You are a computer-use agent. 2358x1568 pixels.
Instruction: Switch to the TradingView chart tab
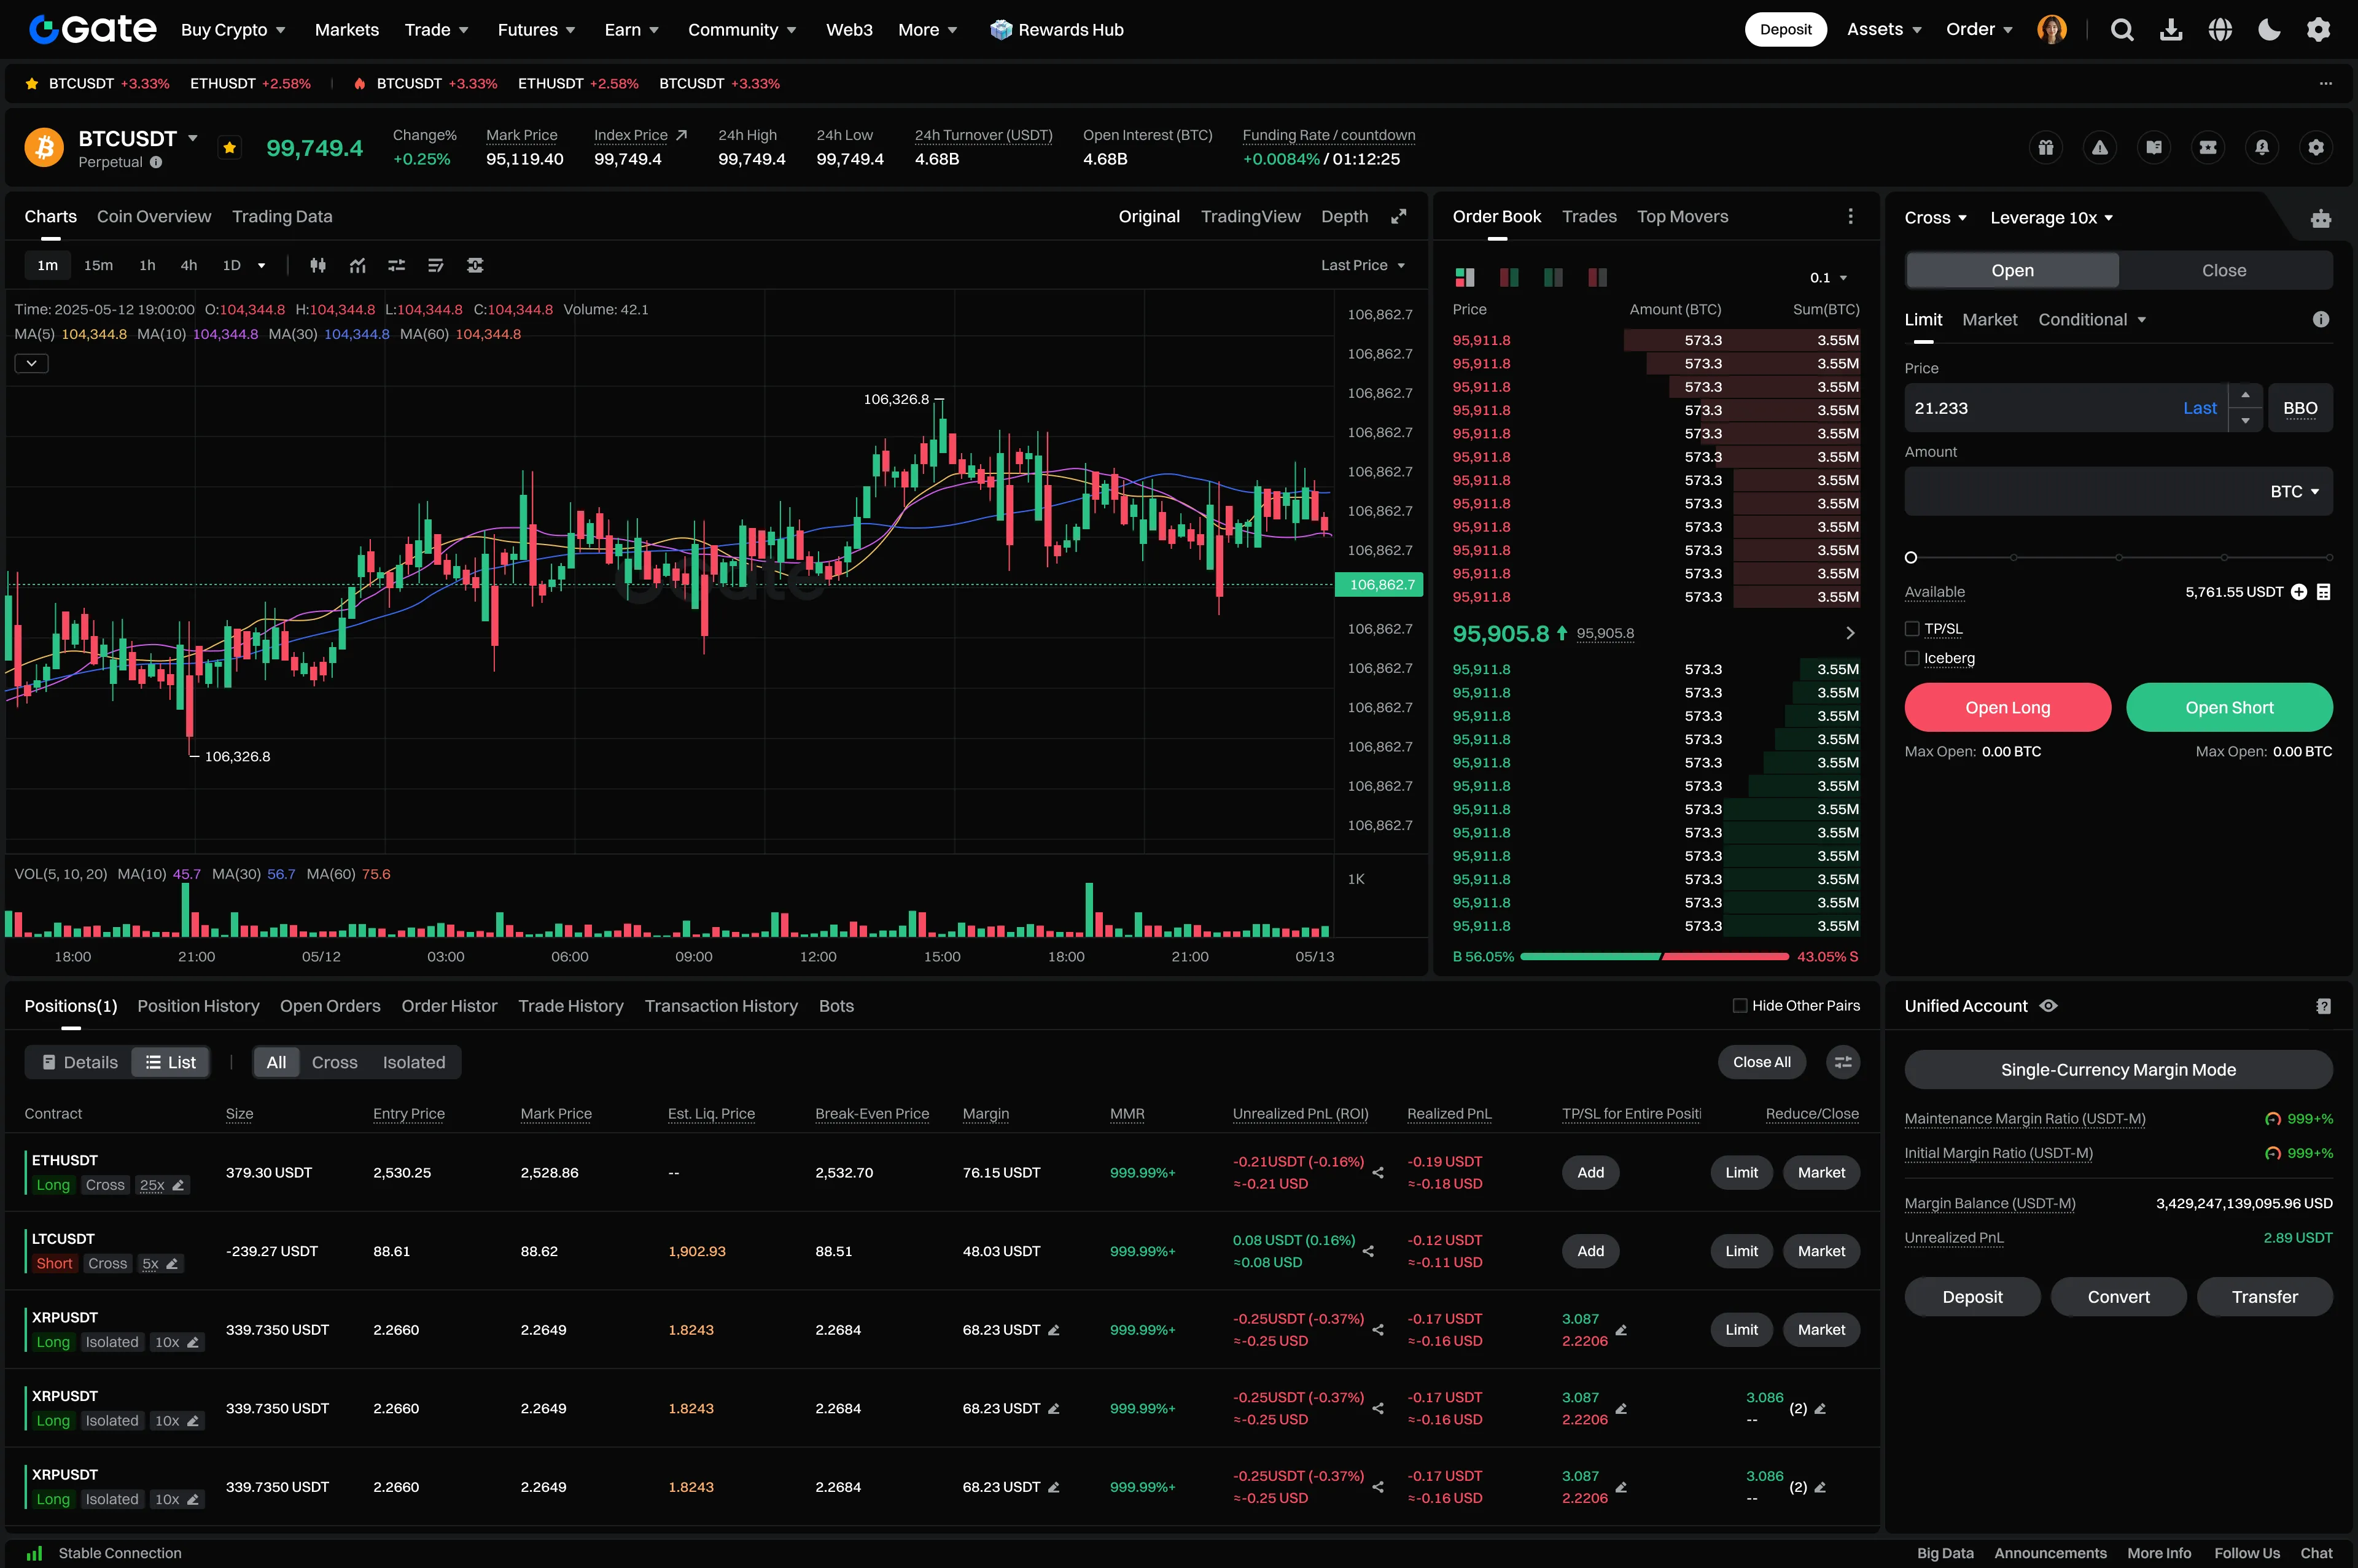(x=1251, y=216)
